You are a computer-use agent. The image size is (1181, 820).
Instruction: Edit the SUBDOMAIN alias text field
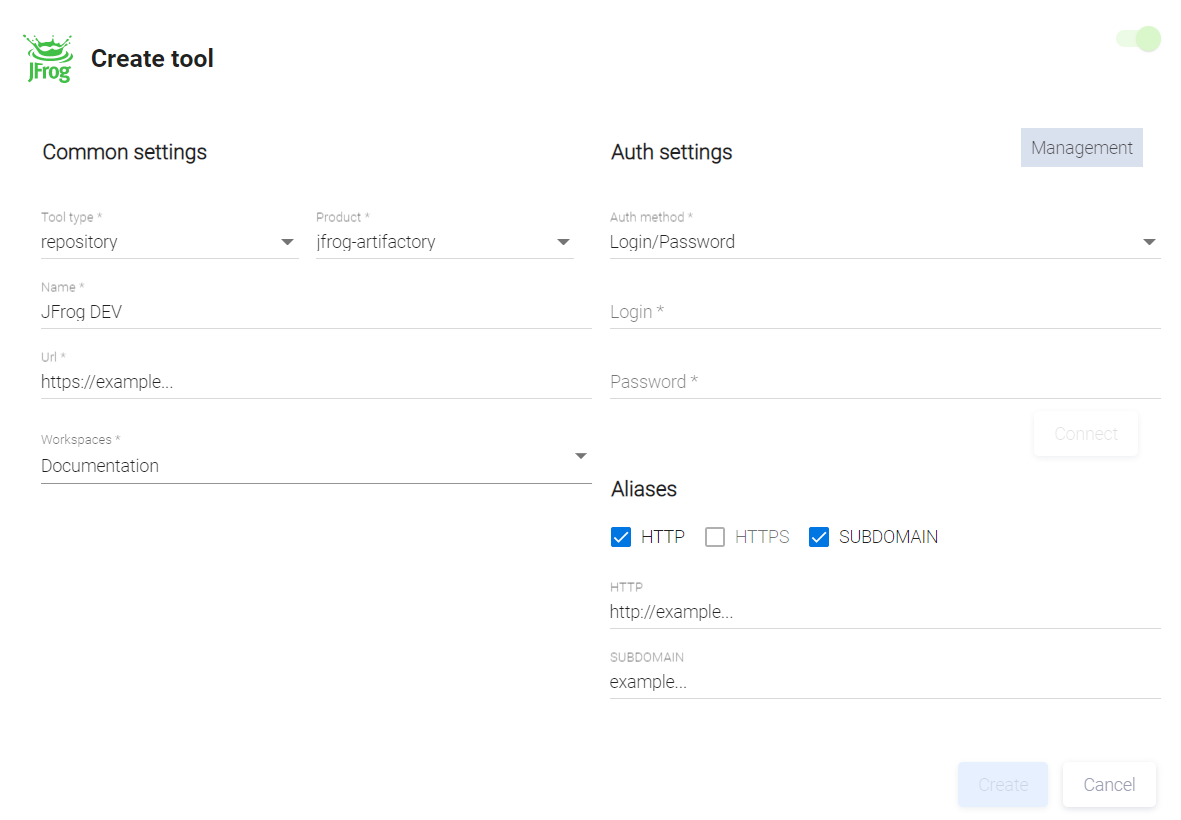pyautogui.click(x=884, y=682)
